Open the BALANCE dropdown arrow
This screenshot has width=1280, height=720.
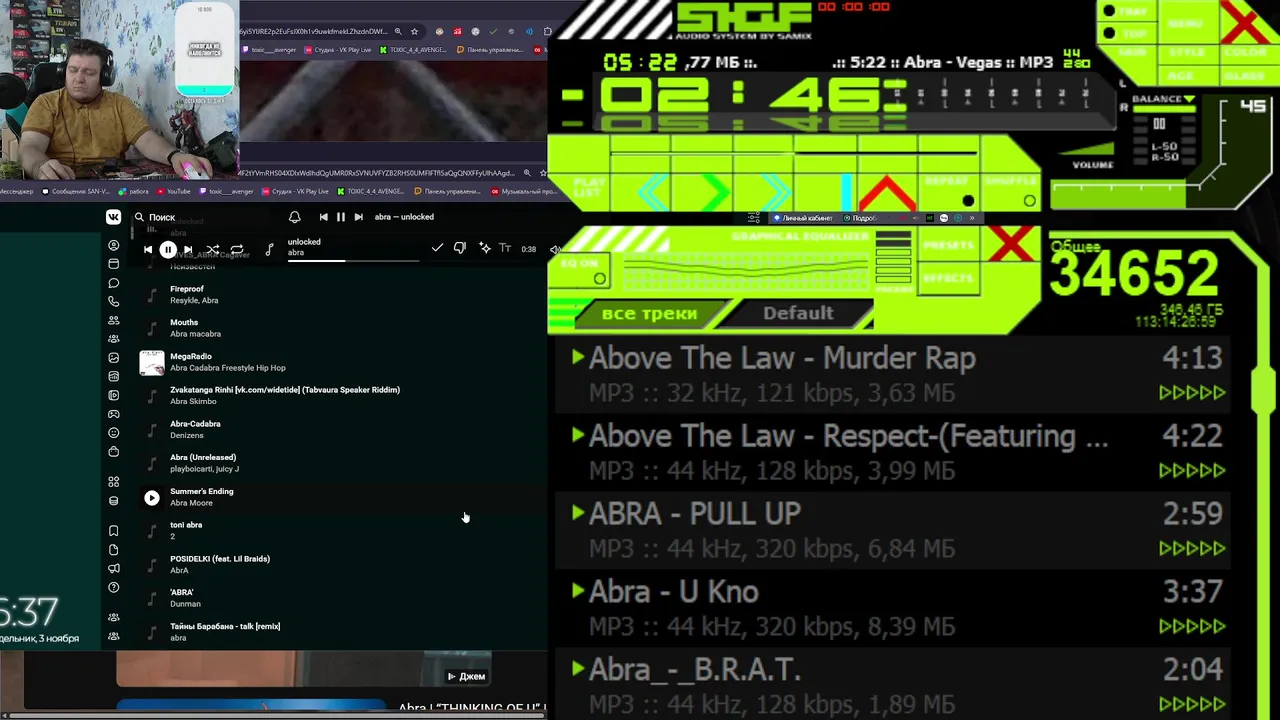coord(1189,99)
